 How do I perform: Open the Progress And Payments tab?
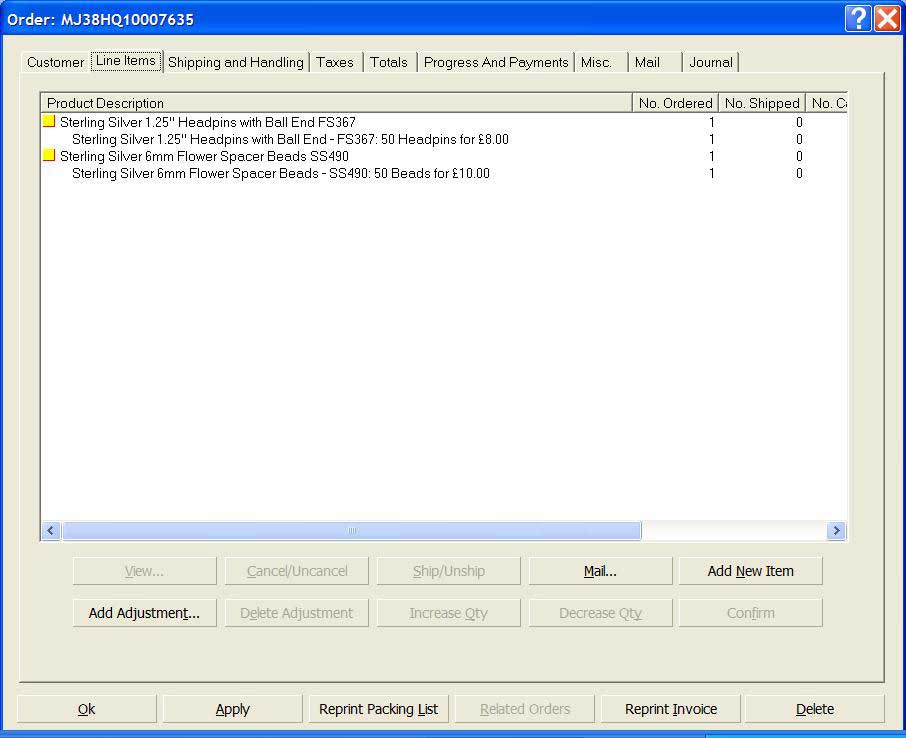[x=496, y=62]
